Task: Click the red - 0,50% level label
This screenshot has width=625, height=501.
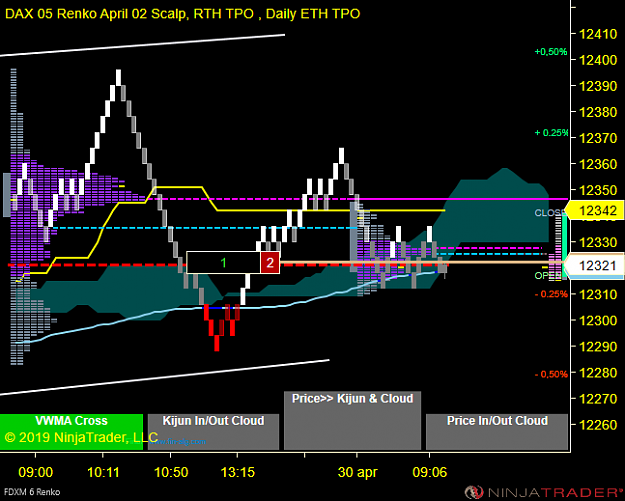Action: pyautogui.click(x=551, y=374)
